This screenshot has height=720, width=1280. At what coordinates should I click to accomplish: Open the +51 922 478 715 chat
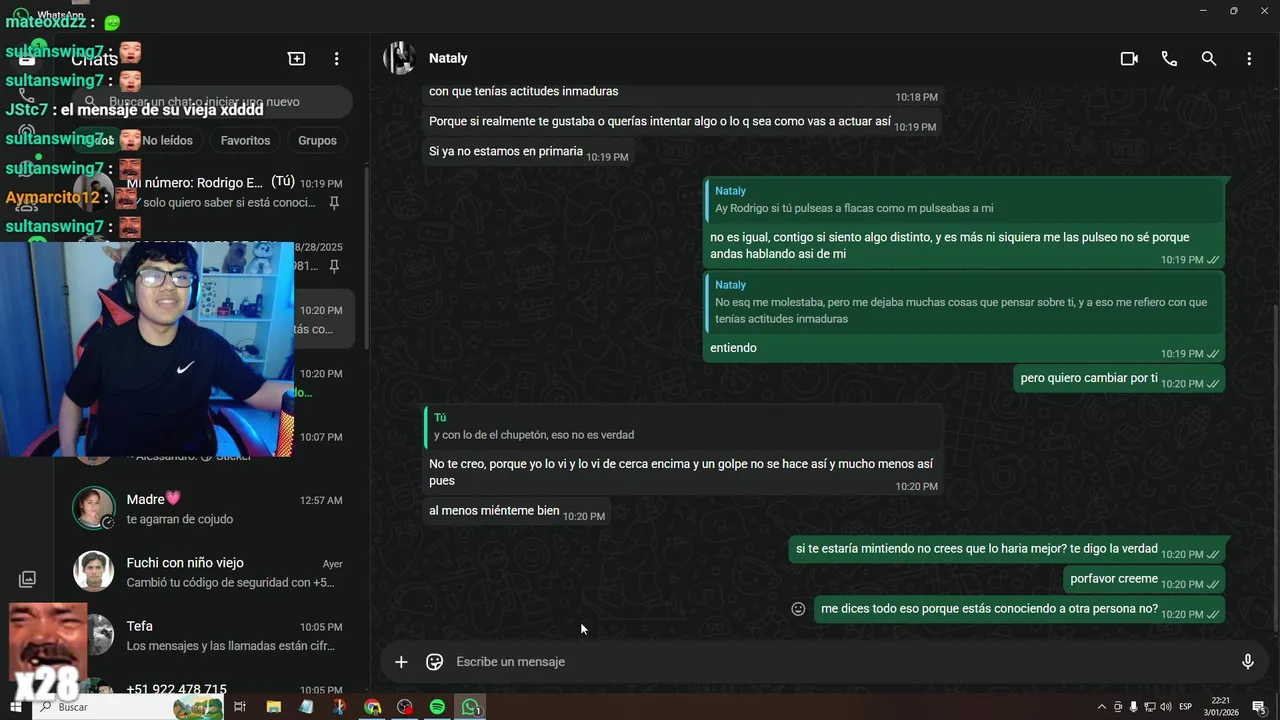pyautogui.click(x=212, y=689)
